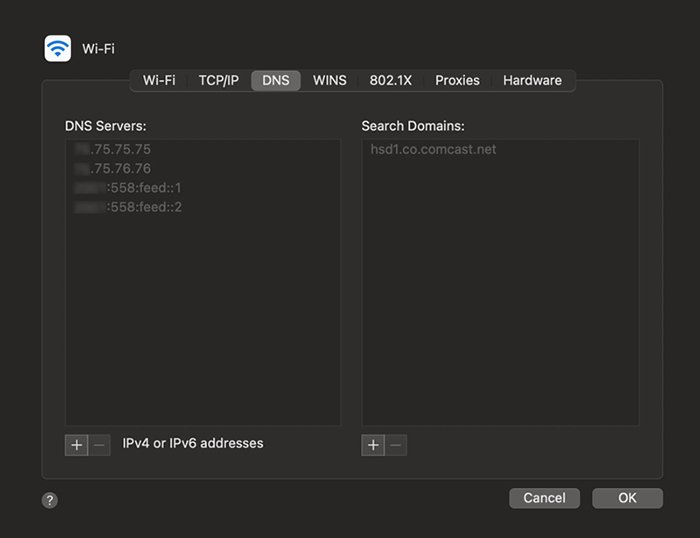
Task: Add a search domain with plus button
Action: tap(373, 445)
